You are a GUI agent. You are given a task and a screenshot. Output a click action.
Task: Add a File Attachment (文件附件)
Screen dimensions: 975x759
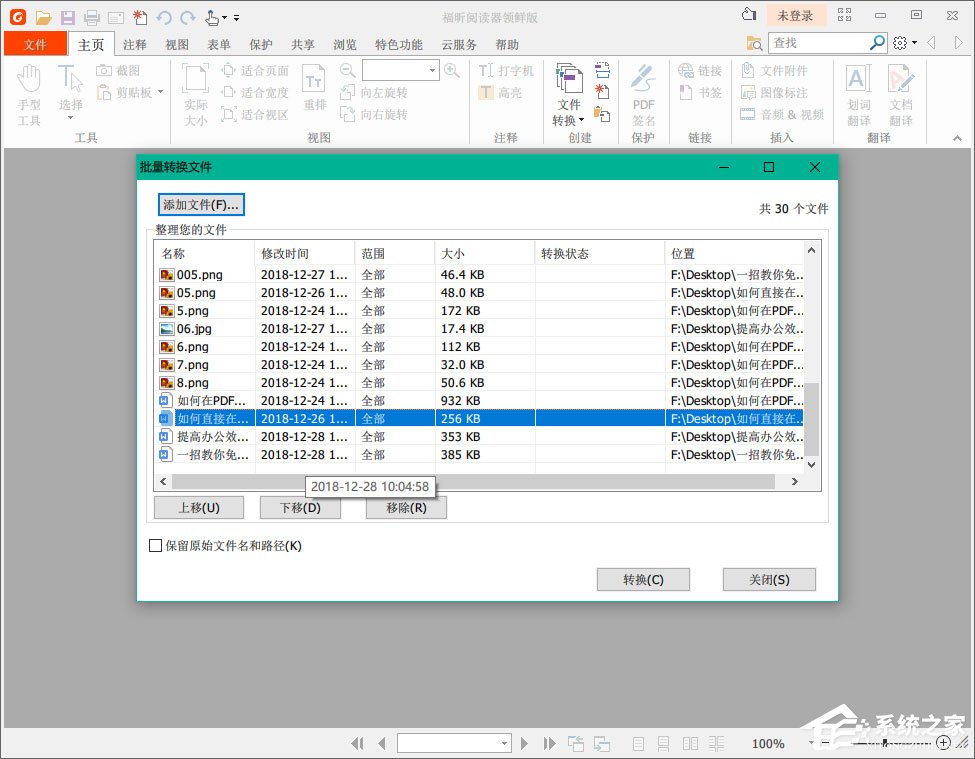coord(782,69)
